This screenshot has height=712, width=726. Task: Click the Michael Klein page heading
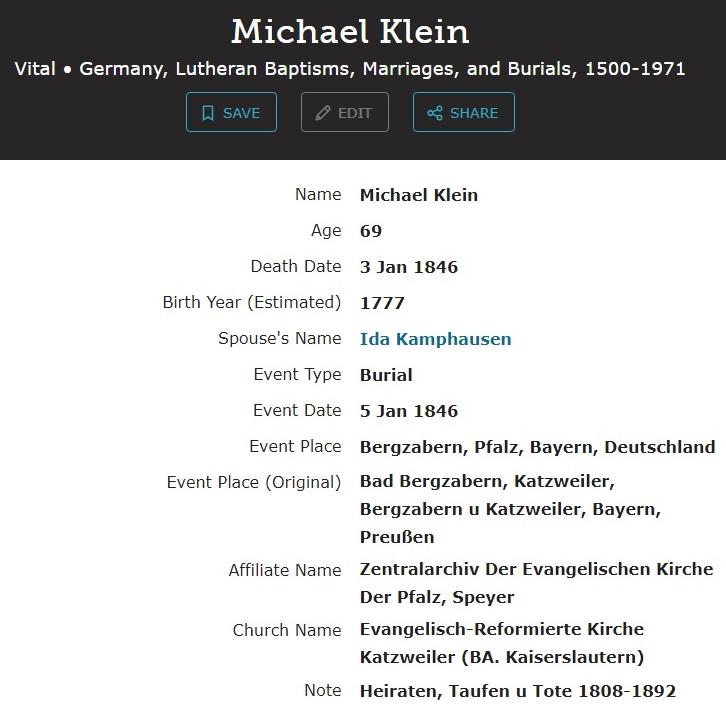coord(350,32)
